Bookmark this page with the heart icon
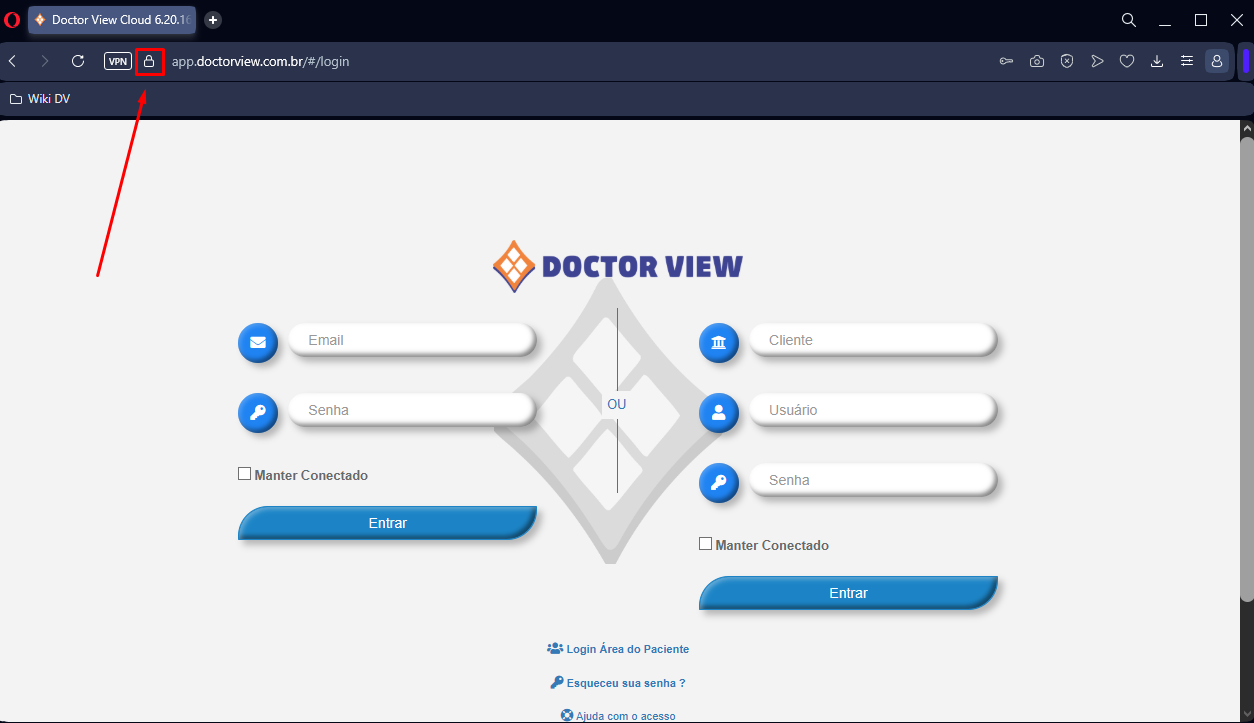This screenshot has height=723, width=1254. pyautogui.click(x=1127, y=62)
